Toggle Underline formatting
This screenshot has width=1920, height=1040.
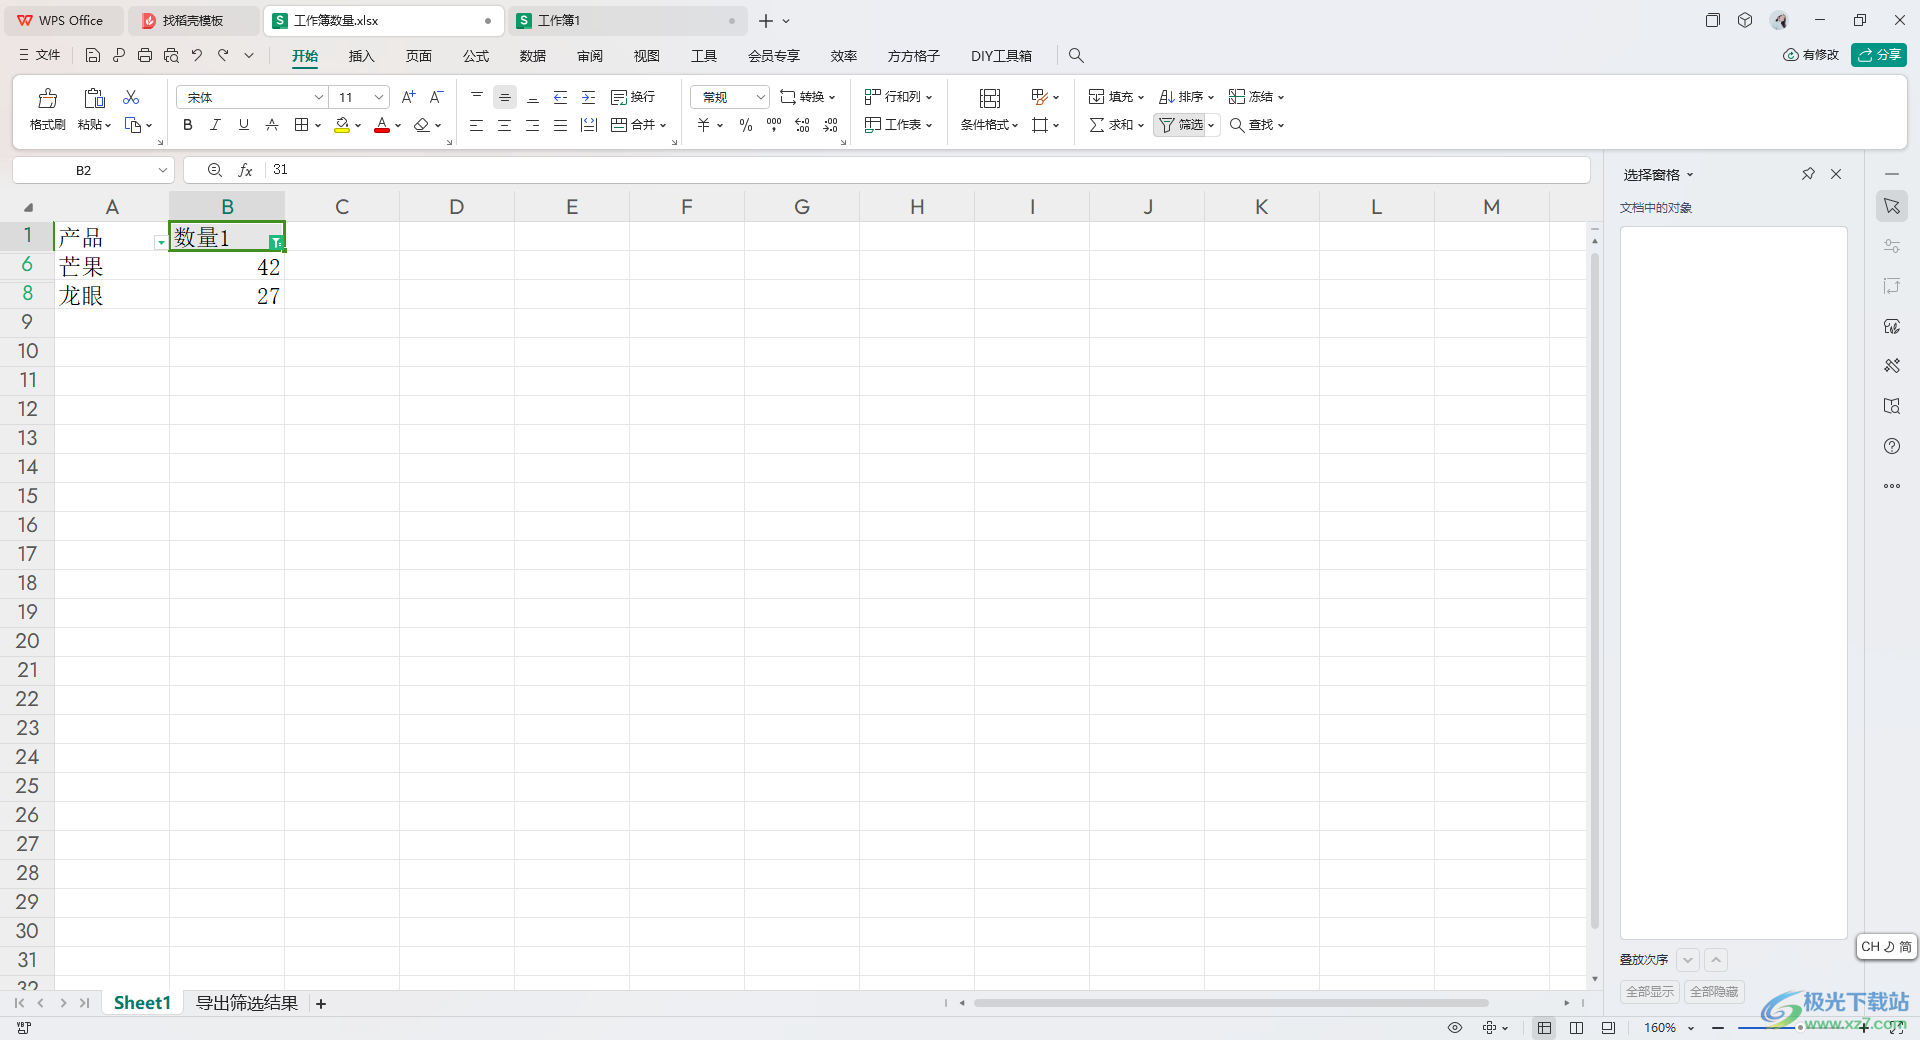pyautogui.click(x=243, y=125)
